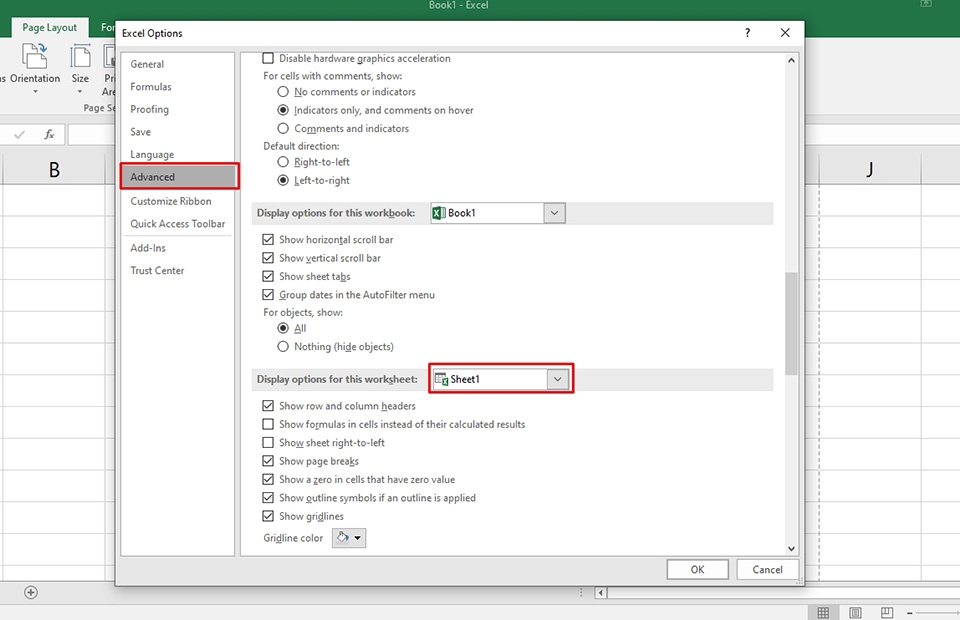Switch to Page Break Preview icon
This screenshot has height=620, width=960.
[887, 613]
